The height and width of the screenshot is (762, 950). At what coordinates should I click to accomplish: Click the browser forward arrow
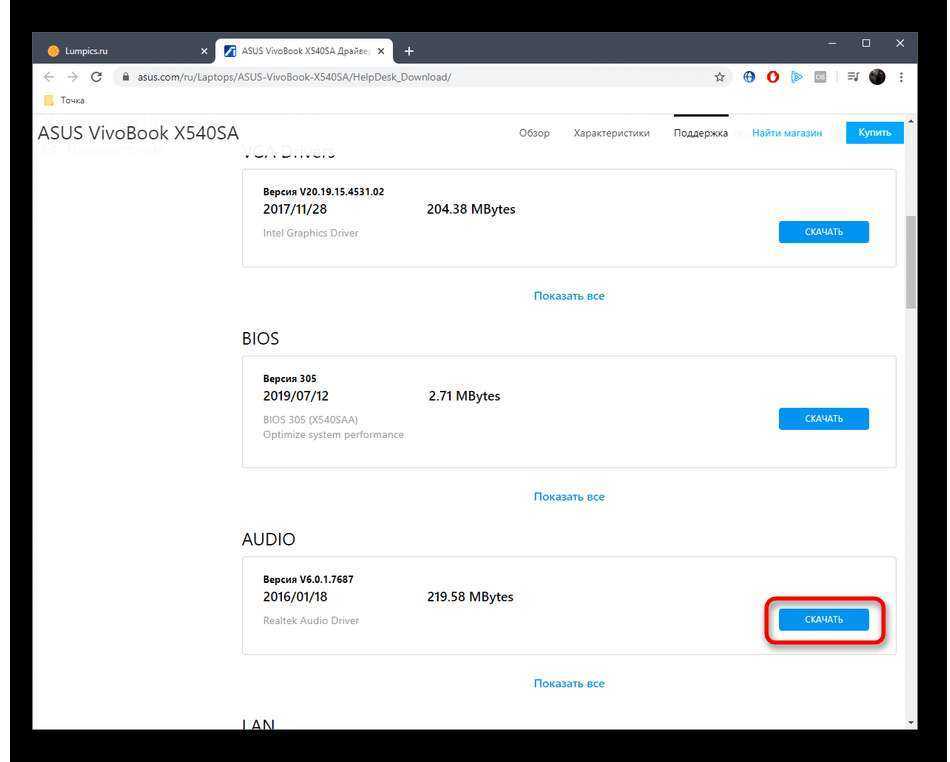point(72,77)
